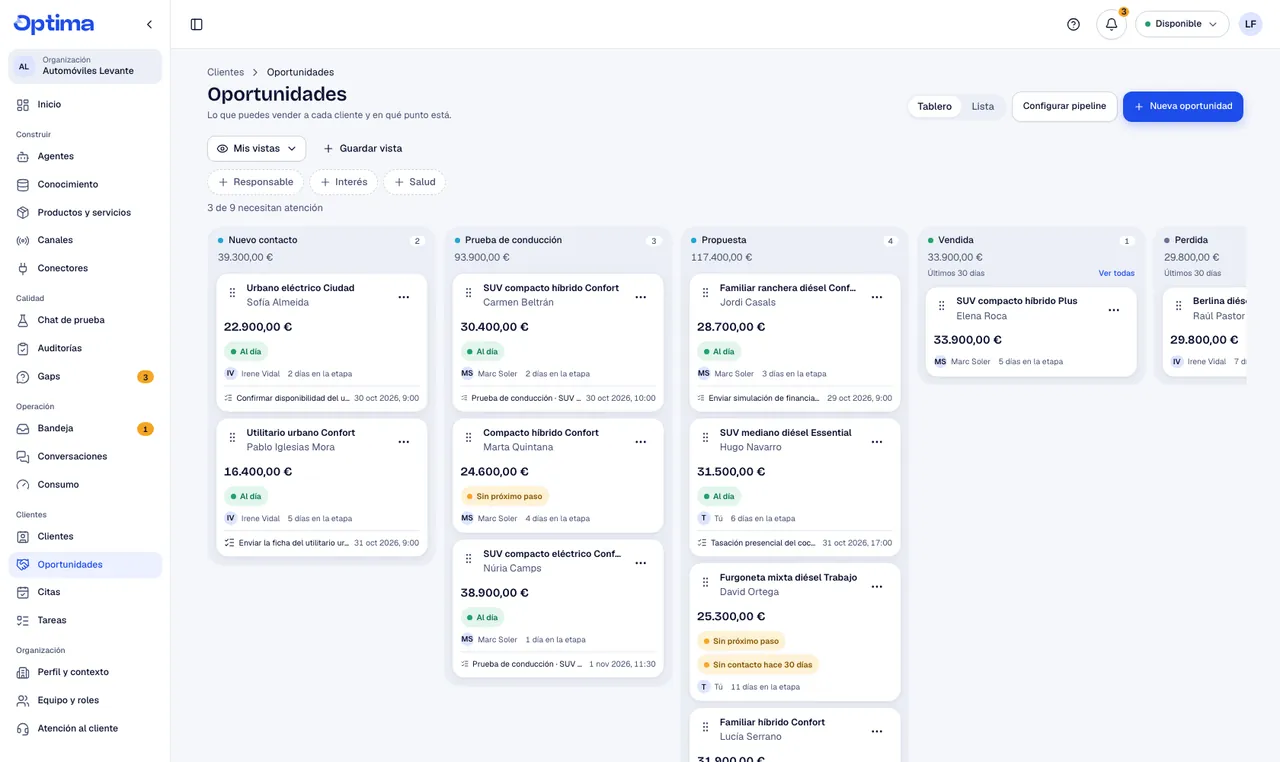
Task: Expand the Mis vistas dropdown
Action: pyautogui.click(x=257, y=148)
